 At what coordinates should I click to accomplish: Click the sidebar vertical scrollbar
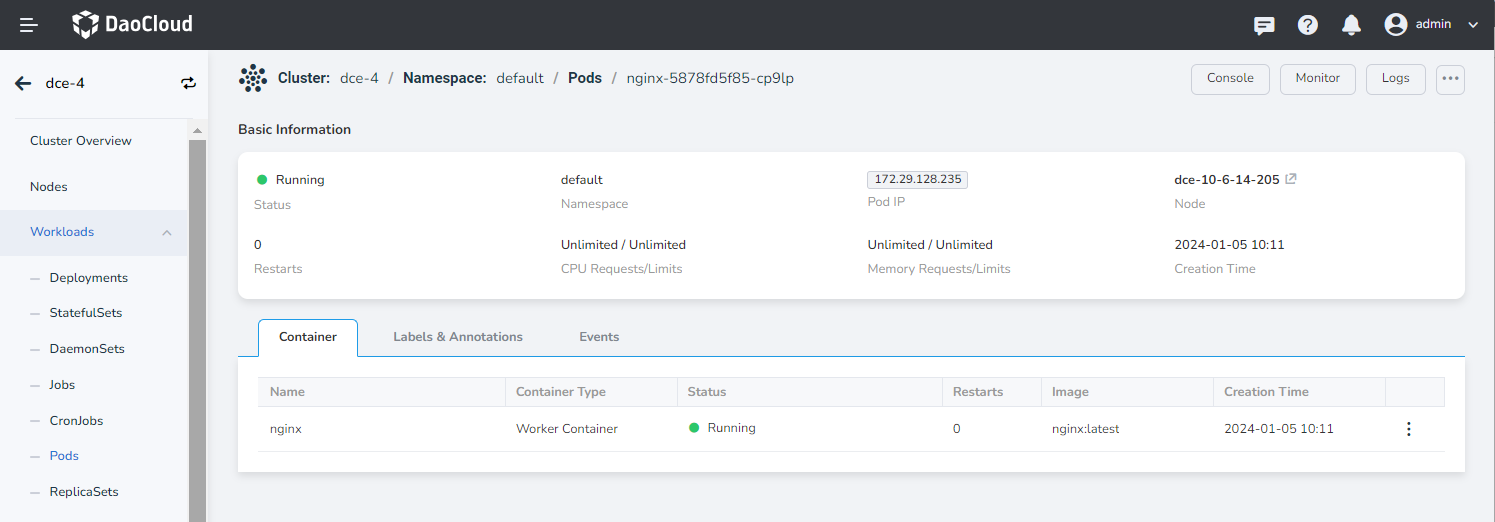(197, 320)
